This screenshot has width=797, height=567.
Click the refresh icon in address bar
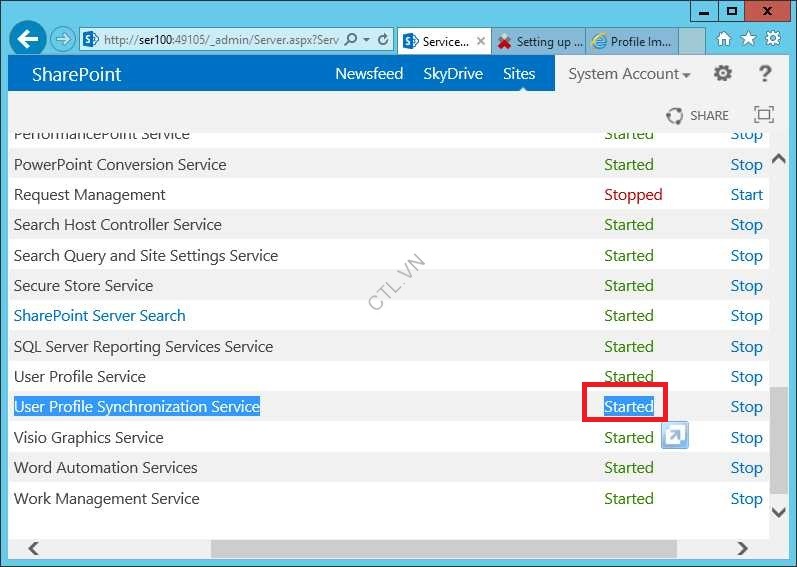pyautogui.click(x=383, y=40)
